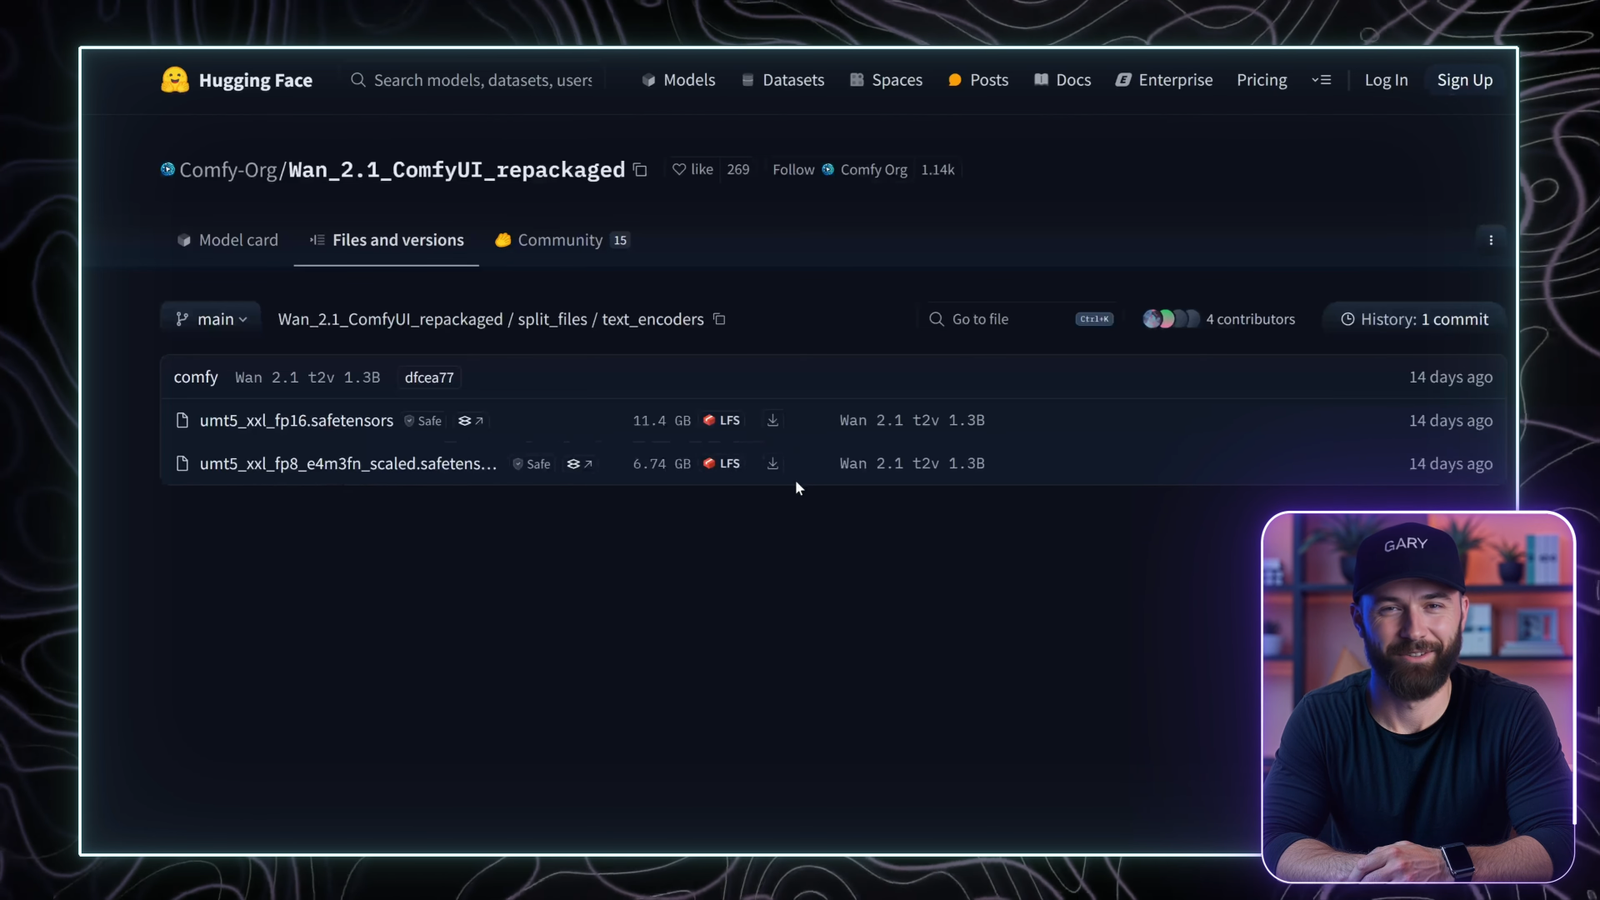Download the fp8 scaled safetensors file
This screenshot has width=1600, height=900.
coord(773,463)
